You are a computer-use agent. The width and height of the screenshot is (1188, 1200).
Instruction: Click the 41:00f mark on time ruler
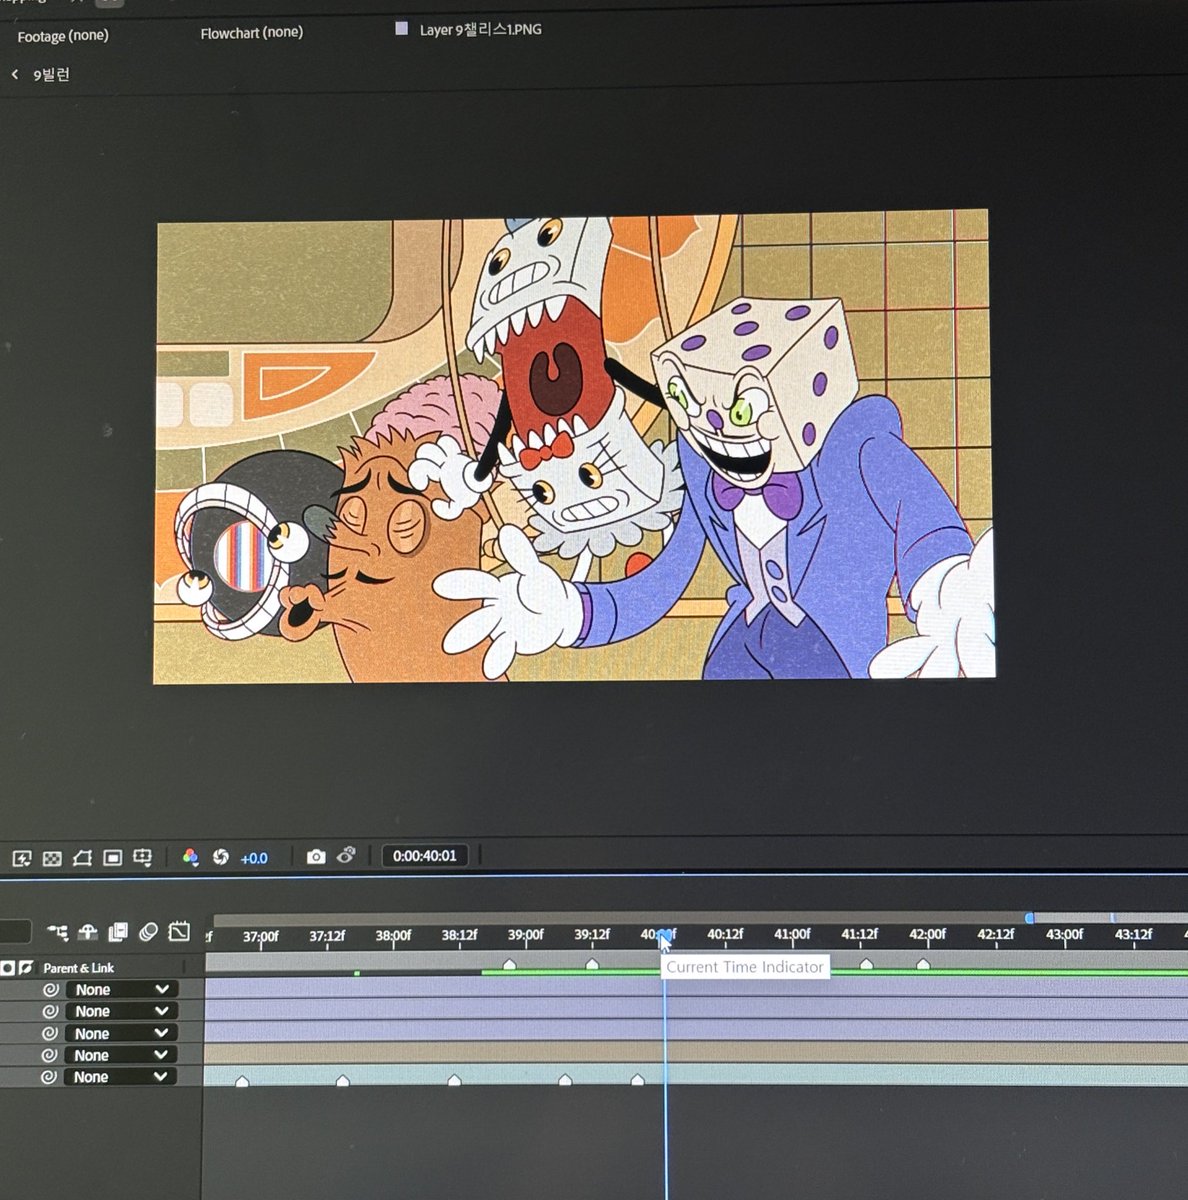(792, 934)
